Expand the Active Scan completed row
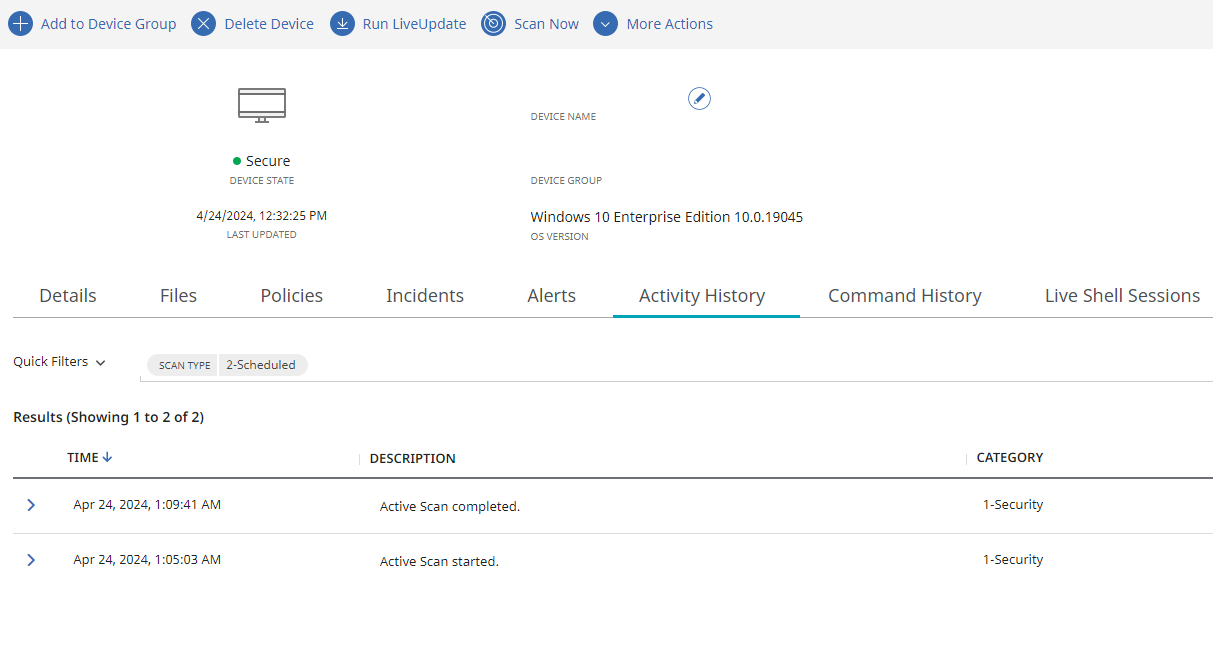Viewport: 1213px width, 653px height. pos(31,505)
